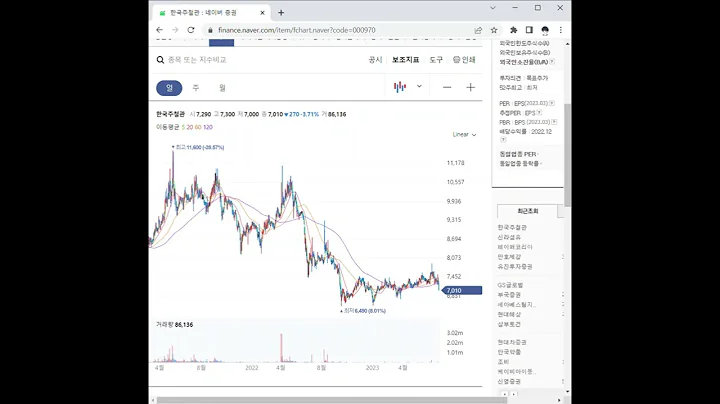Open 현대차증권 in recent list
The width and height of the screenshot is (720, 404).
click(x=512, y=342)
